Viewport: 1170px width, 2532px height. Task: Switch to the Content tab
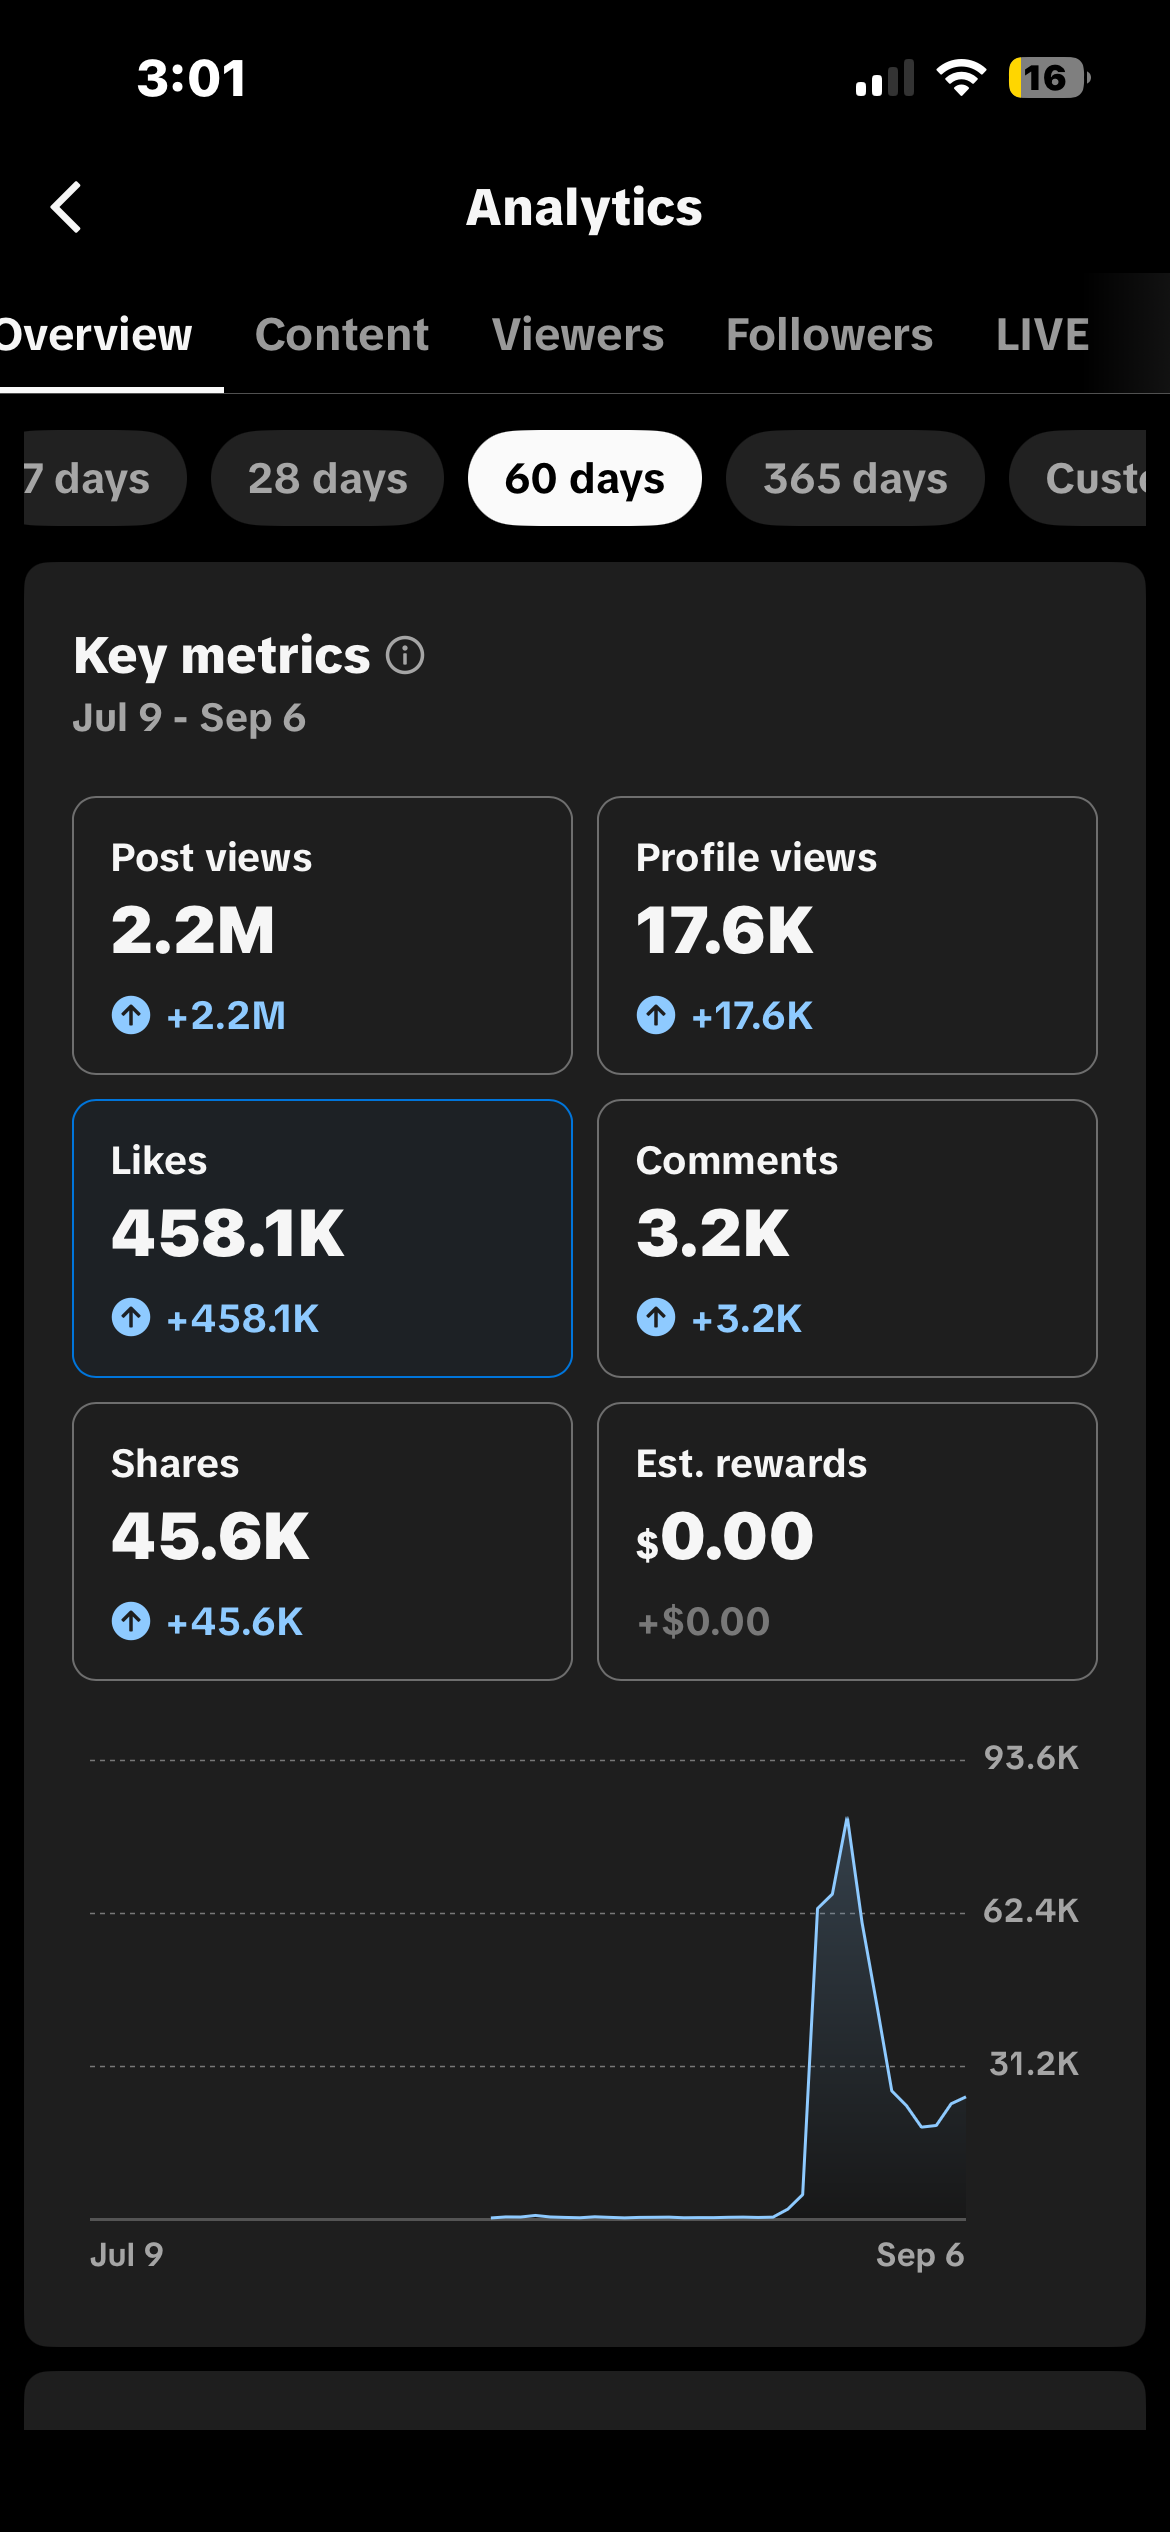(x=342, y=335)
